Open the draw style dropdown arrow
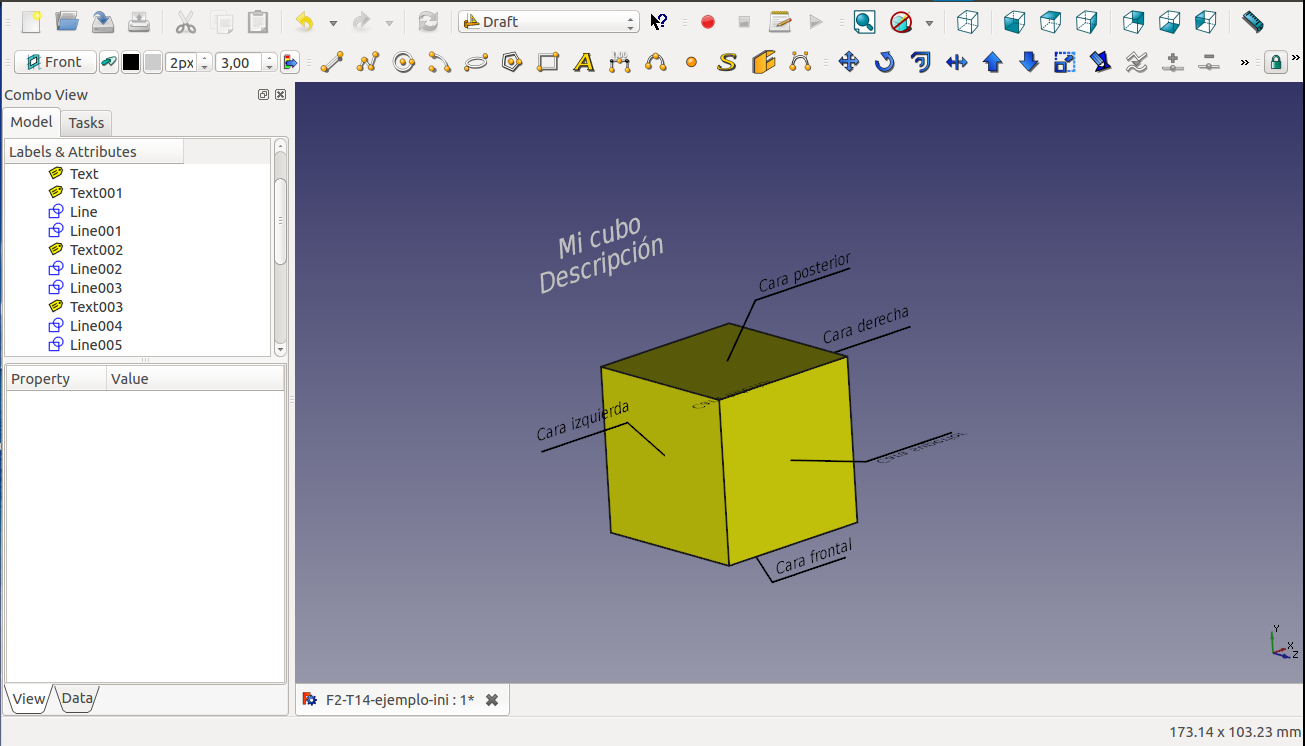This screenshot has width=1305, height=746. pyautogui.click(x=929, y=22)
